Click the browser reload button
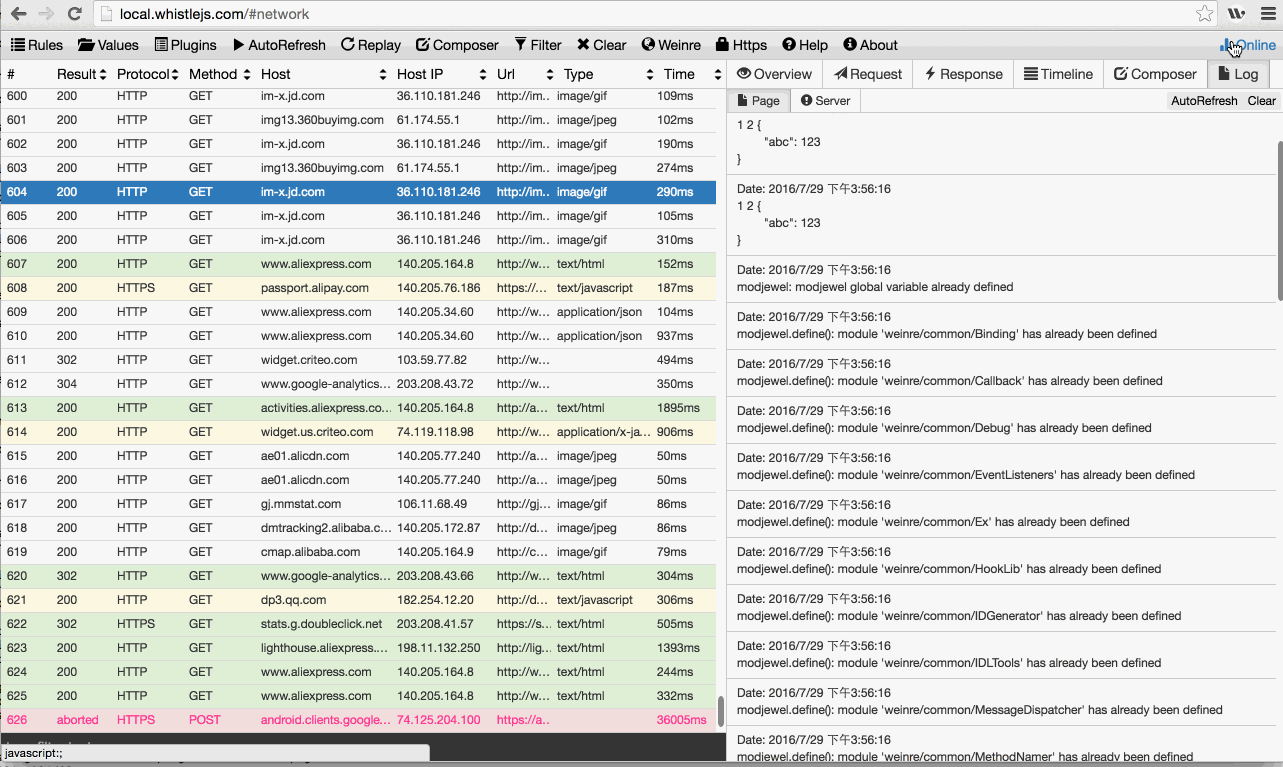Viewport: 1283px width, 767px height. point(74,14)
